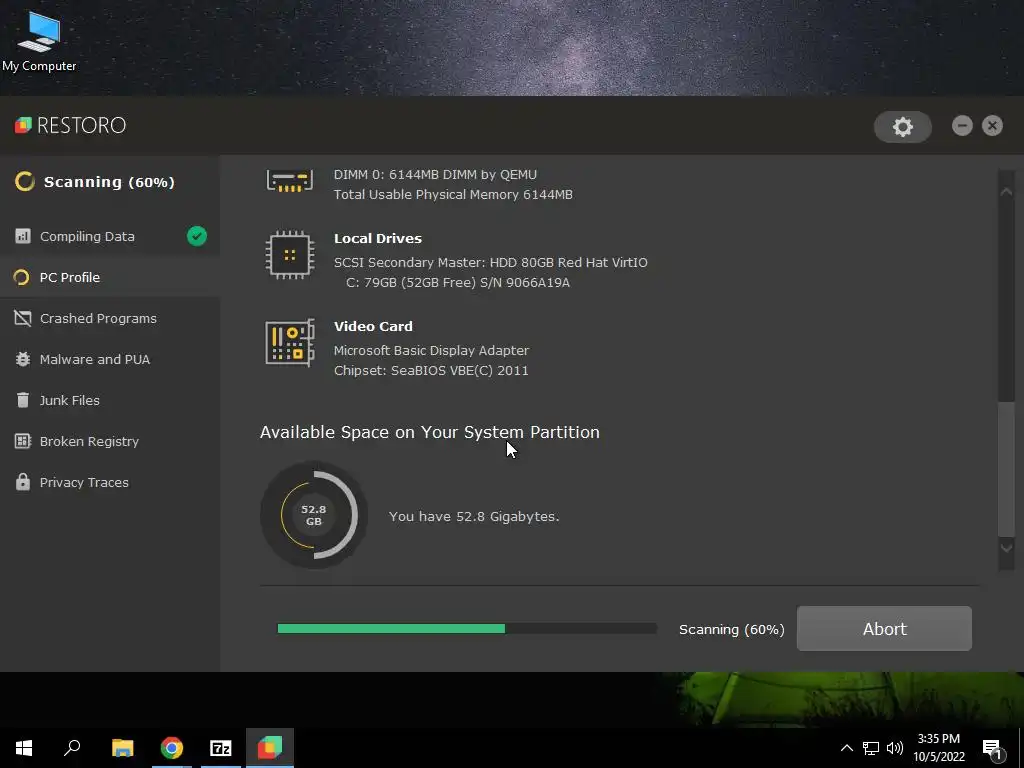Click the content scrollbar thumb
The height and width of the screenshot is (768, 1024).
pyautogui.click(x=1006, y=469)
